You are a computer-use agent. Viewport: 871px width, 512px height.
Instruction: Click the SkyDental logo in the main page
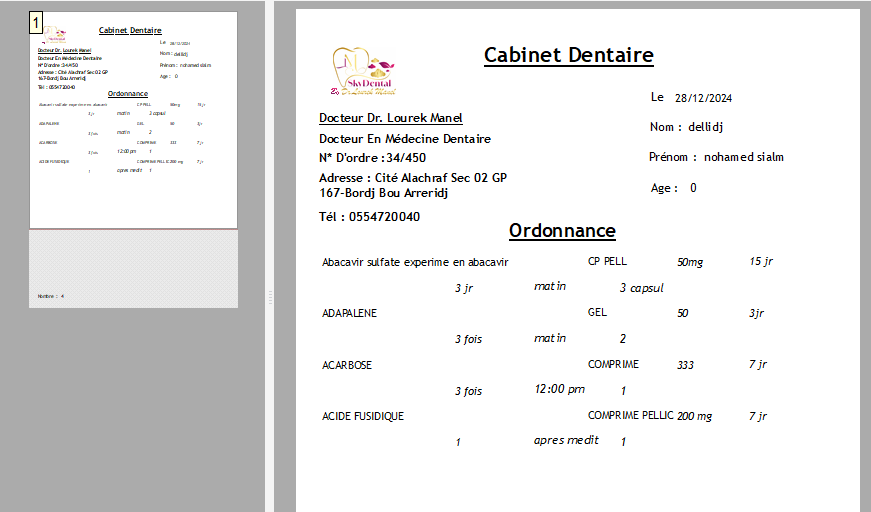click(362, 72)
